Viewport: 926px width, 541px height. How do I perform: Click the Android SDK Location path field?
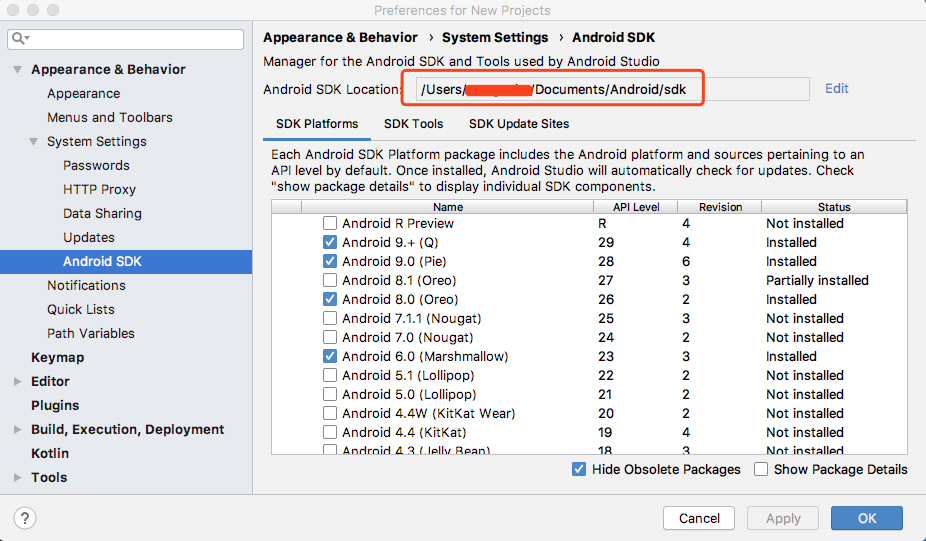pos(610,90)
